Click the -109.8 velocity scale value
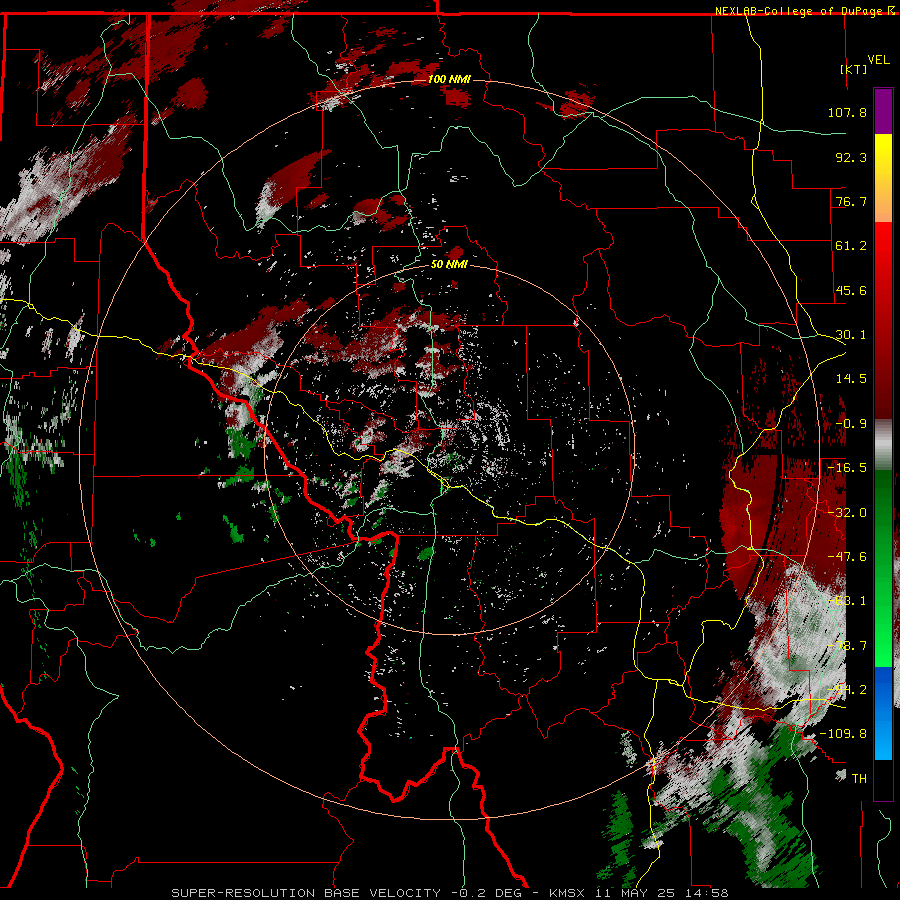 844,734
